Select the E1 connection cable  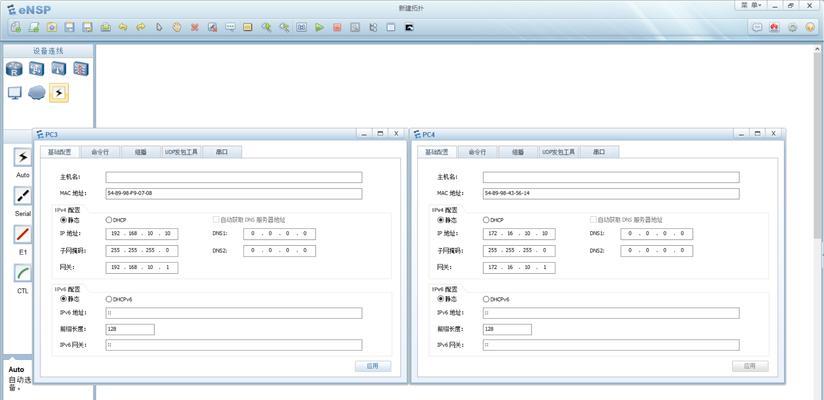pyautogui.click(x=23, y=234)
